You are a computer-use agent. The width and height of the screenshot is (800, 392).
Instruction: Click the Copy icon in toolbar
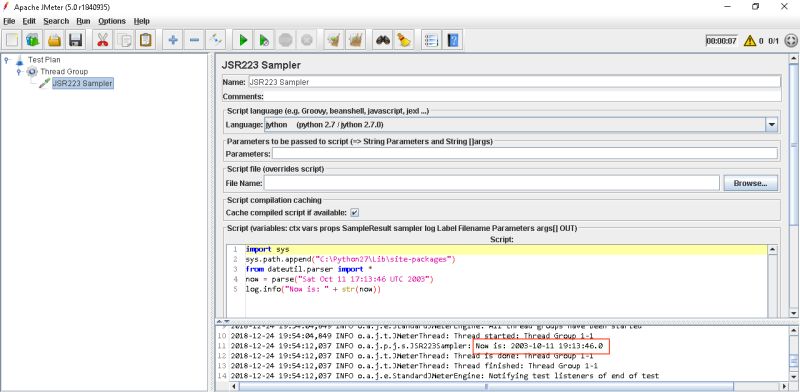124,40
